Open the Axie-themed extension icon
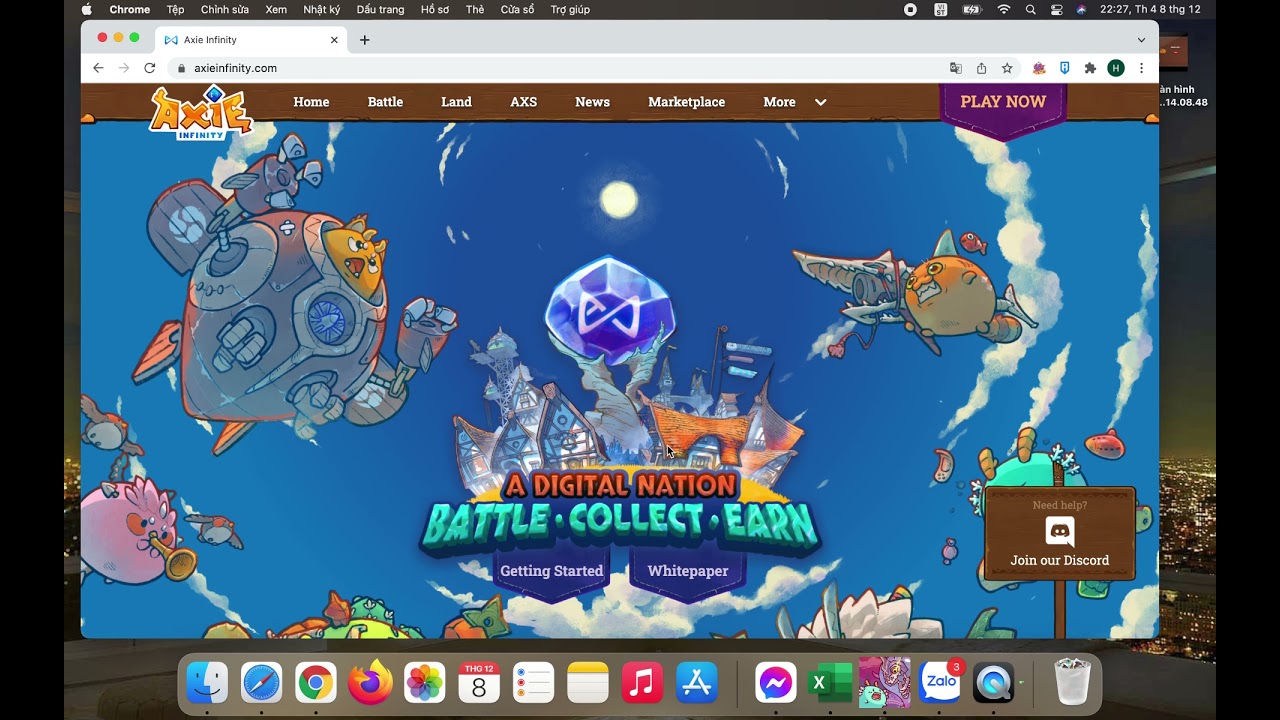Screen dimensions: 1280x720 click(x=1039, y=68)
